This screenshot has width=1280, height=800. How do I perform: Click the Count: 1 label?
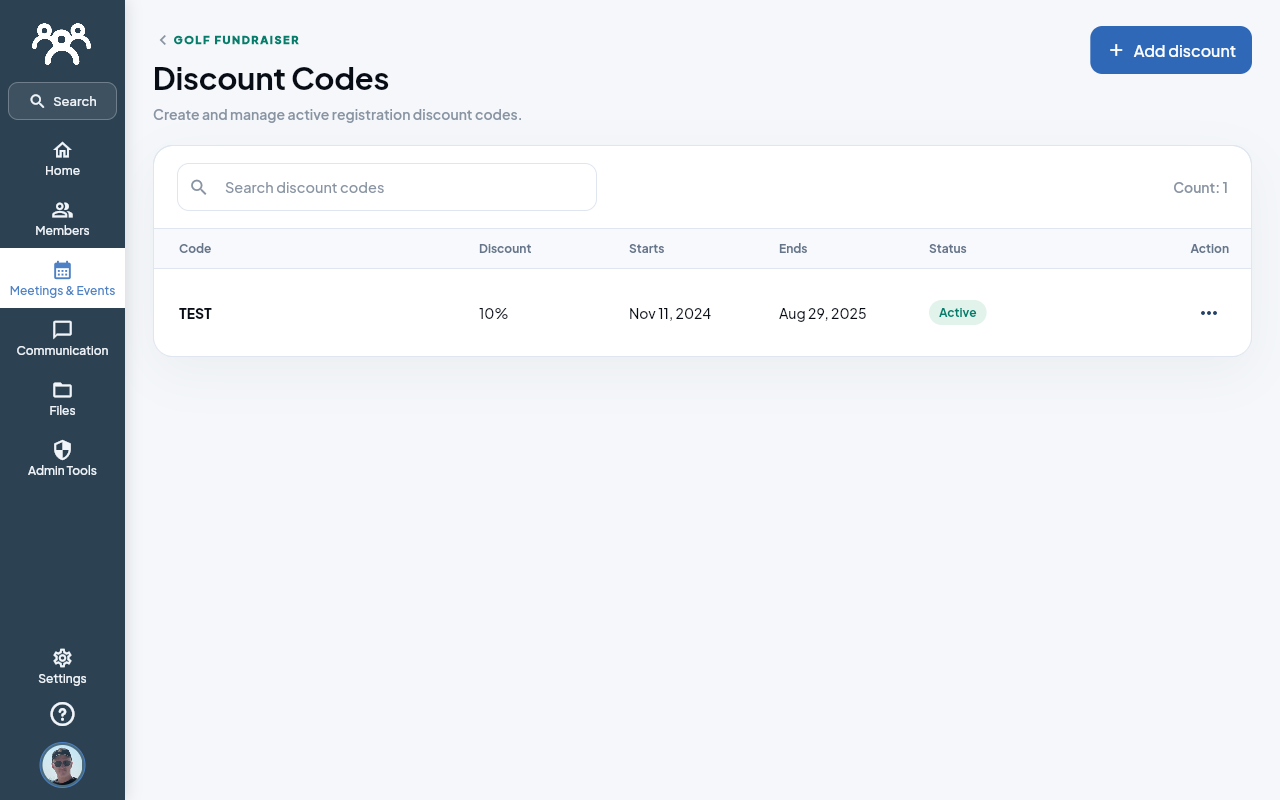(1201, 187)
